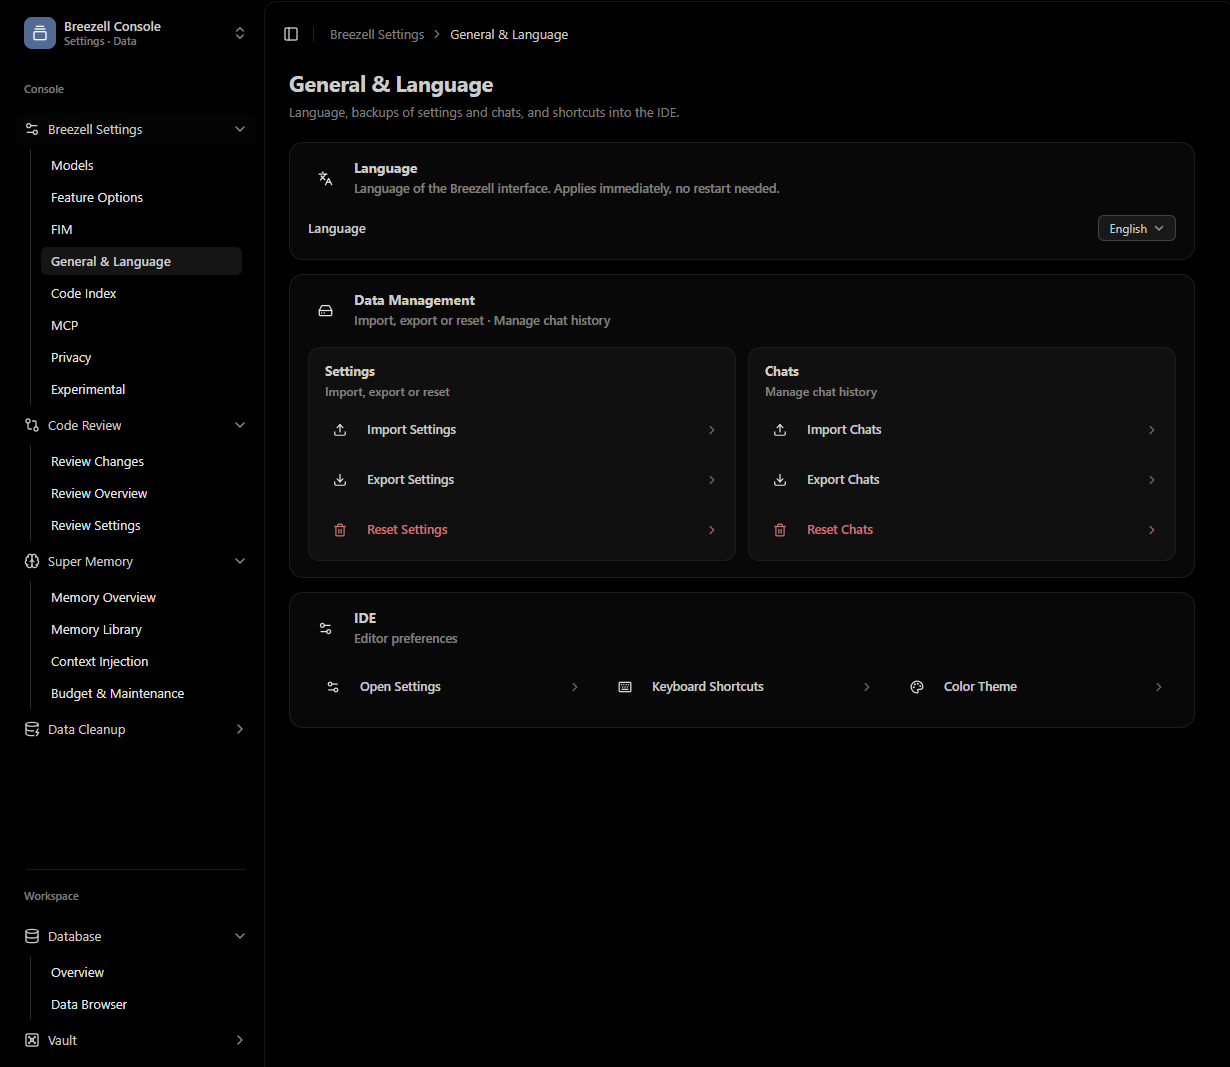Click the Export Chats chevron arrow

[1152, 479]
